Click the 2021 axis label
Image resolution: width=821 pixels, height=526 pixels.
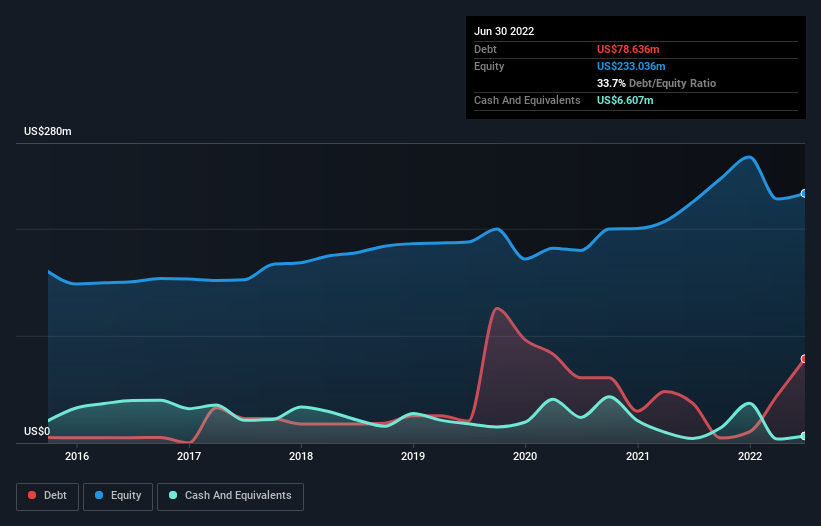tap(638, 456)
